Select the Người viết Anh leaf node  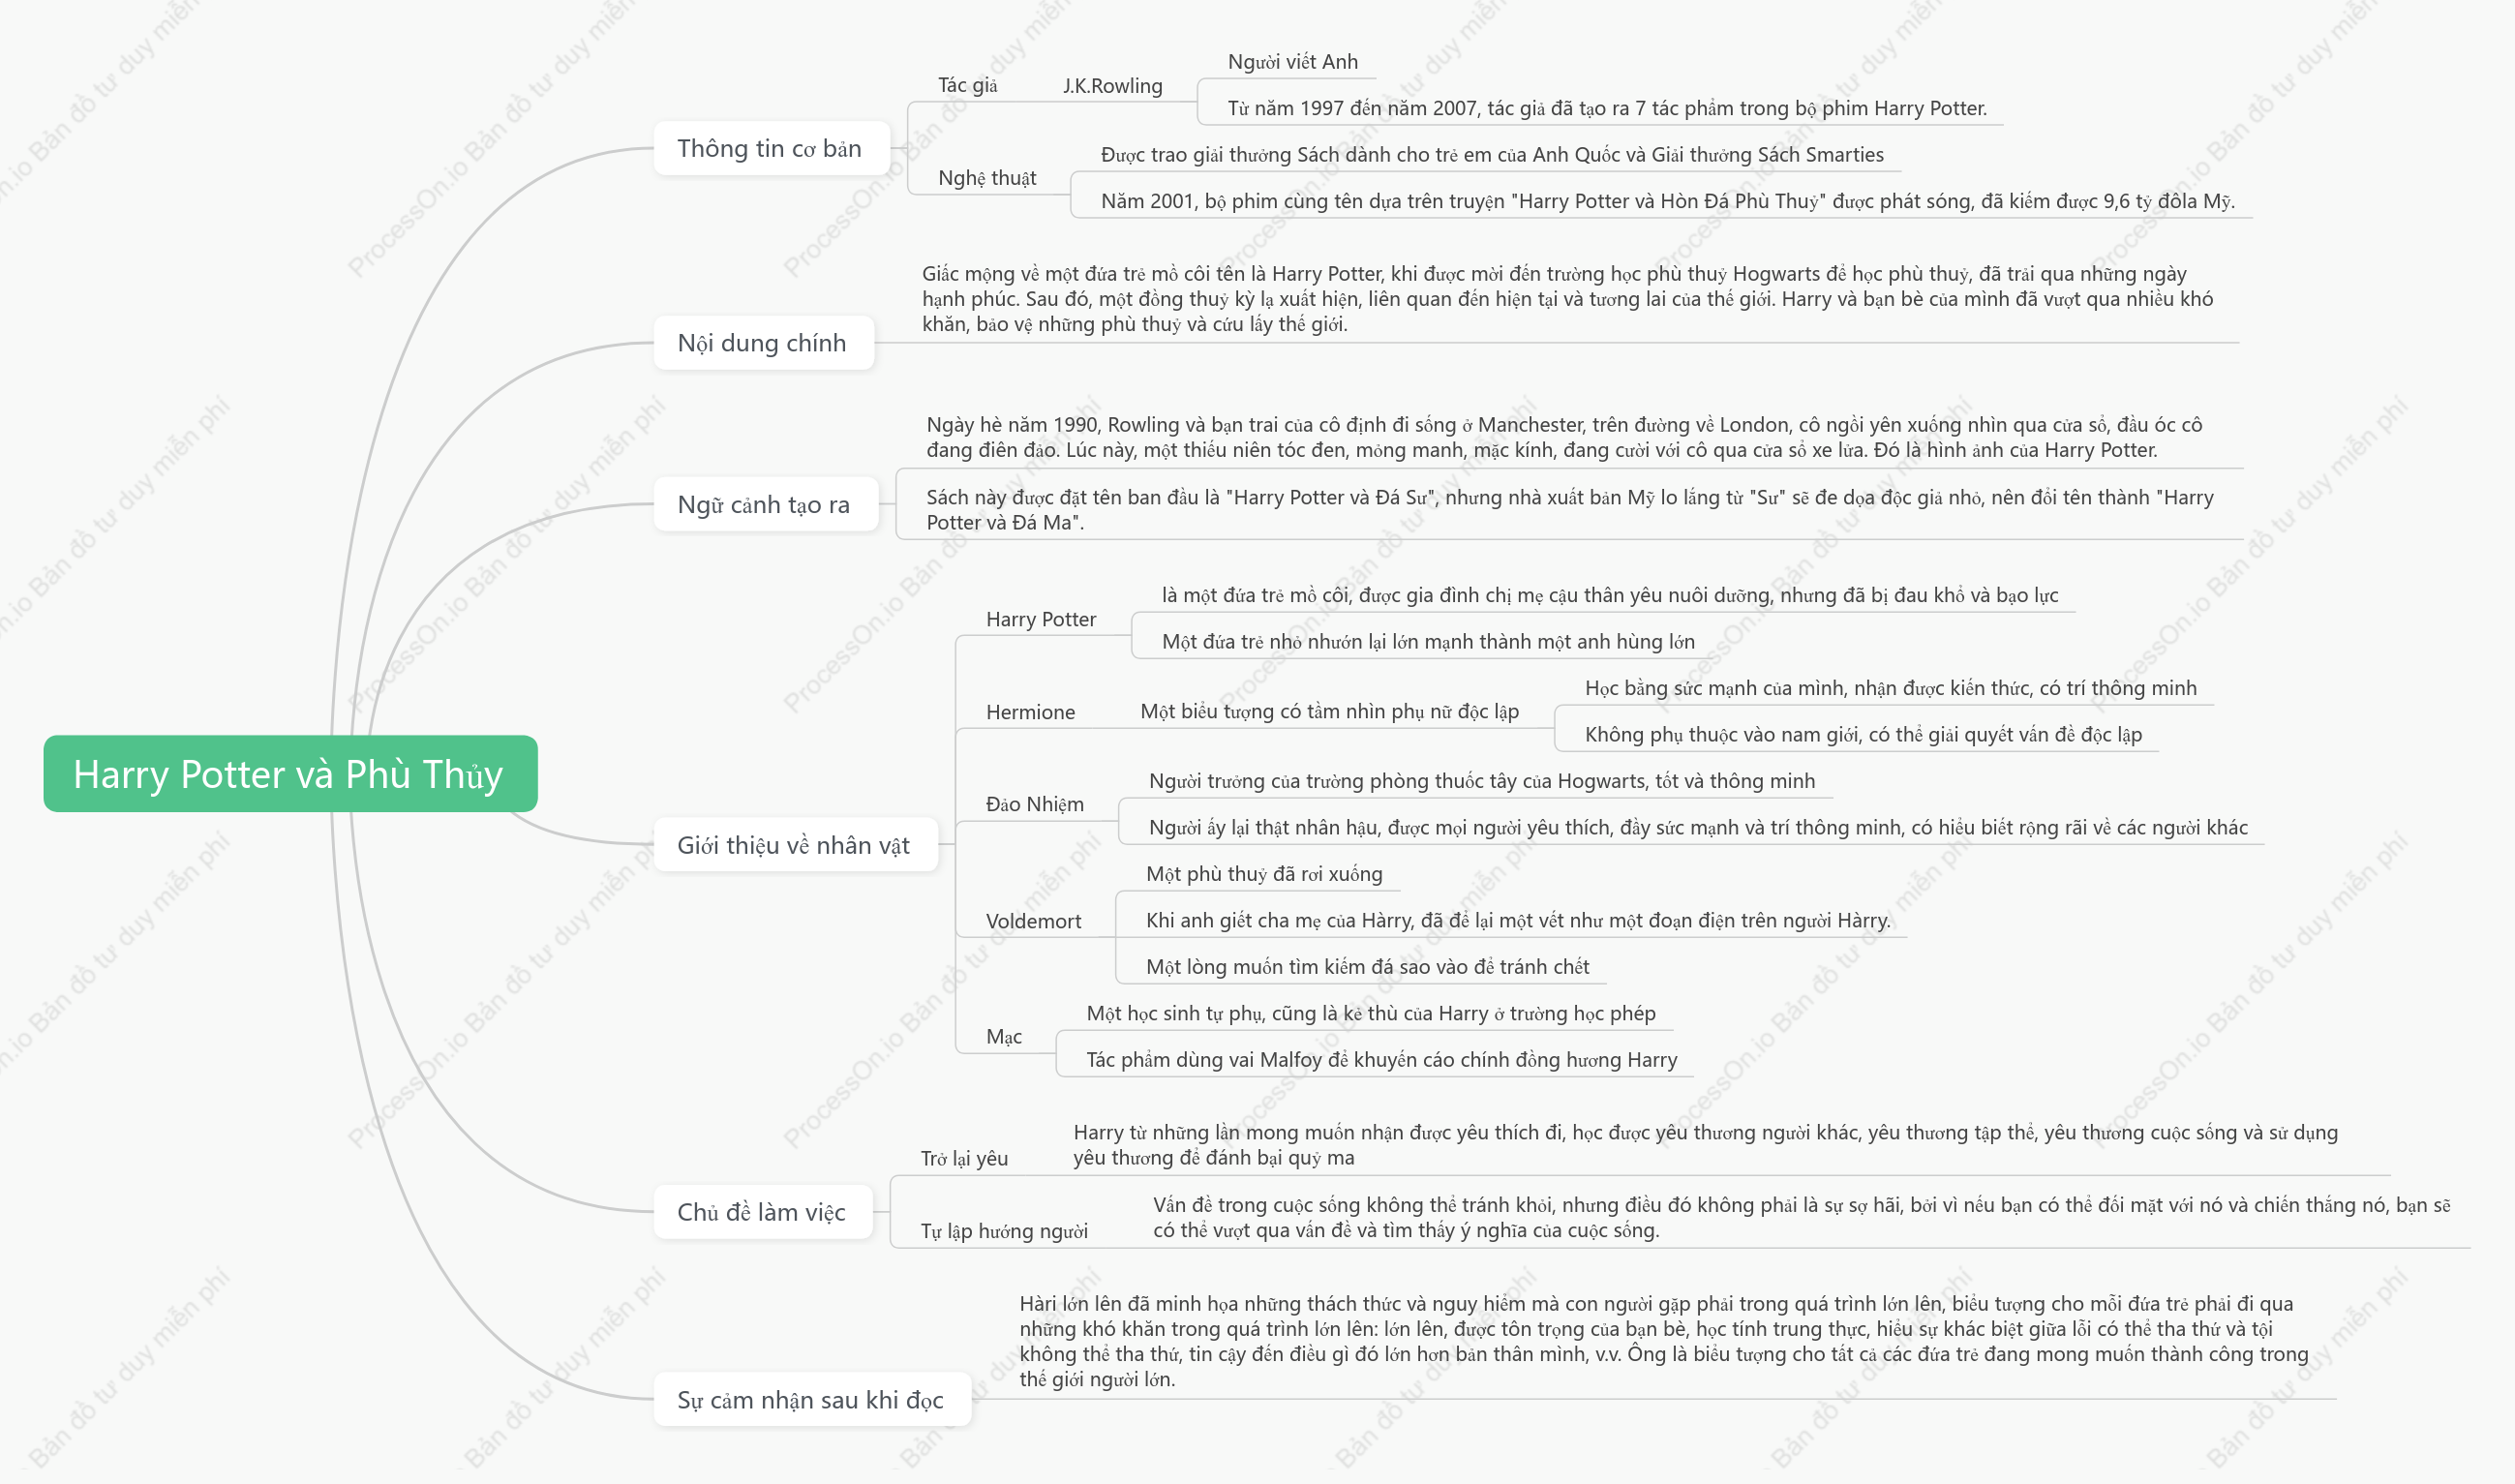tap(1293, 62)
